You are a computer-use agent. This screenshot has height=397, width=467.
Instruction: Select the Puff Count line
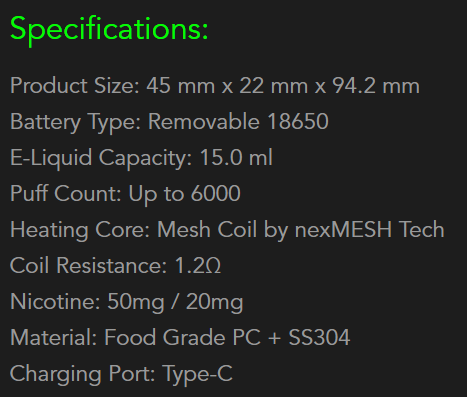click(x=125, y=194)
